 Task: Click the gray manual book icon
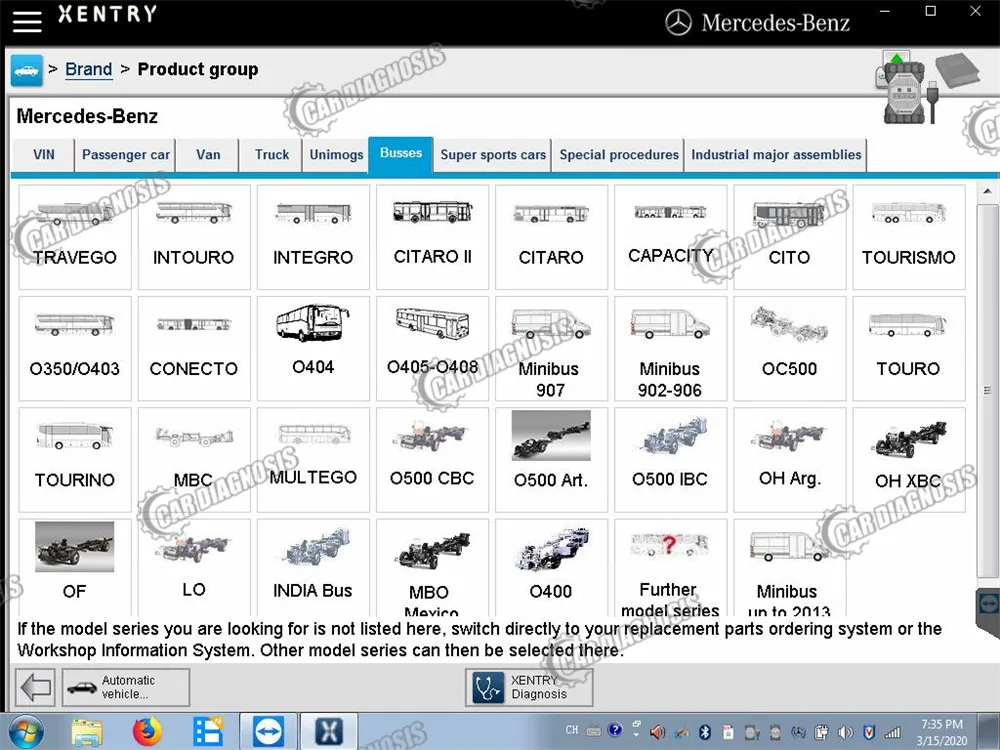[x=958, y=70]
